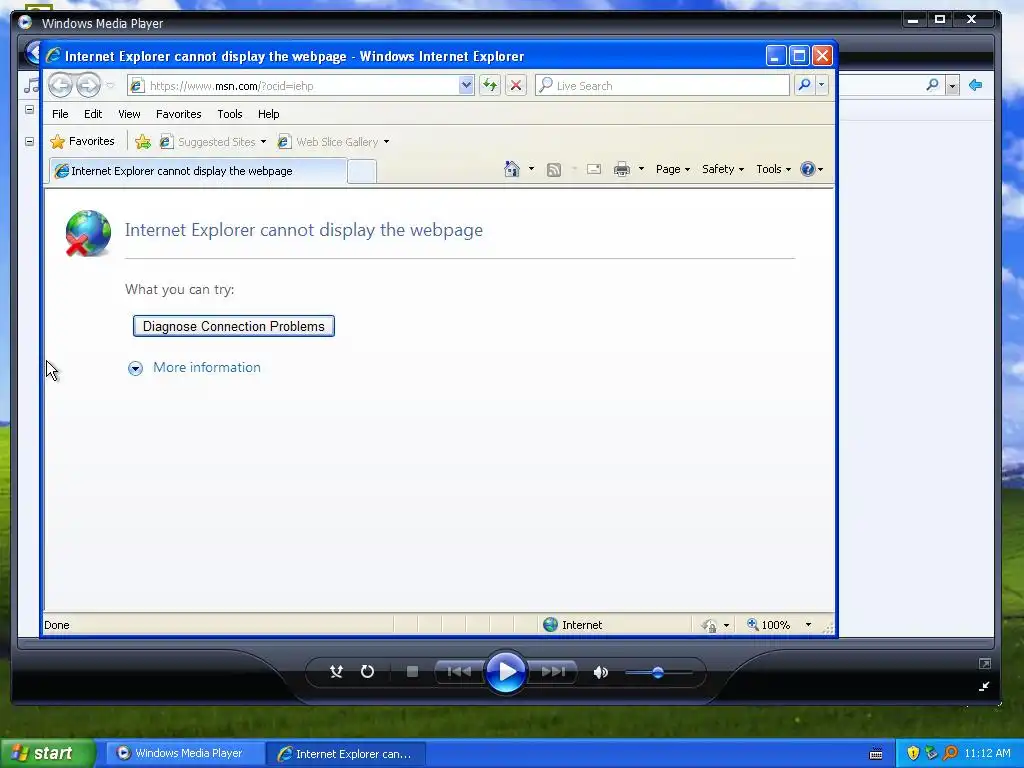Turn on repeat in Windows Media Player
This screenshot has width=1024, height=768.
tap(367, 671)
